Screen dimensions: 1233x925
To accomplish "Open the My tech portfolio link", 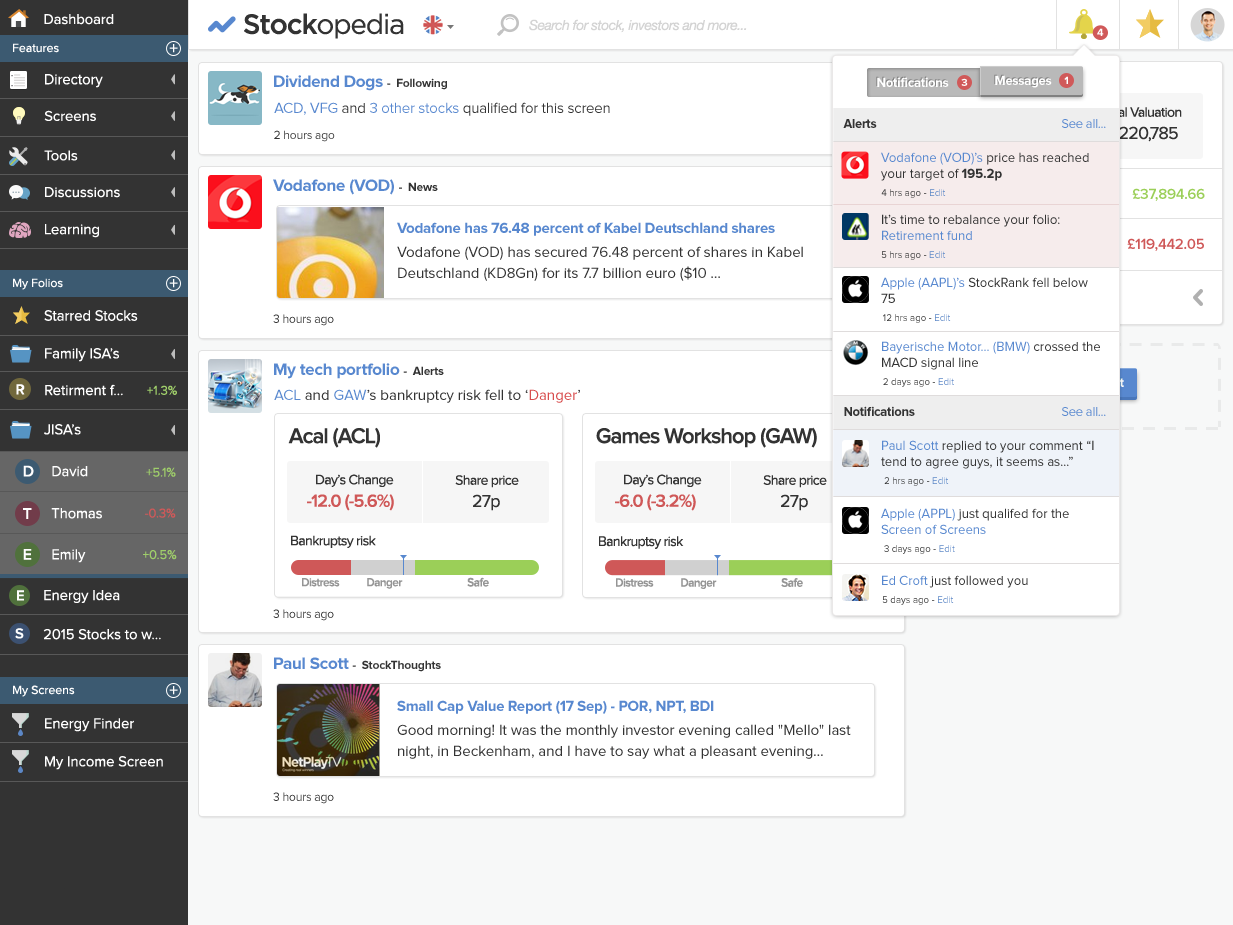I will [336, 370].
